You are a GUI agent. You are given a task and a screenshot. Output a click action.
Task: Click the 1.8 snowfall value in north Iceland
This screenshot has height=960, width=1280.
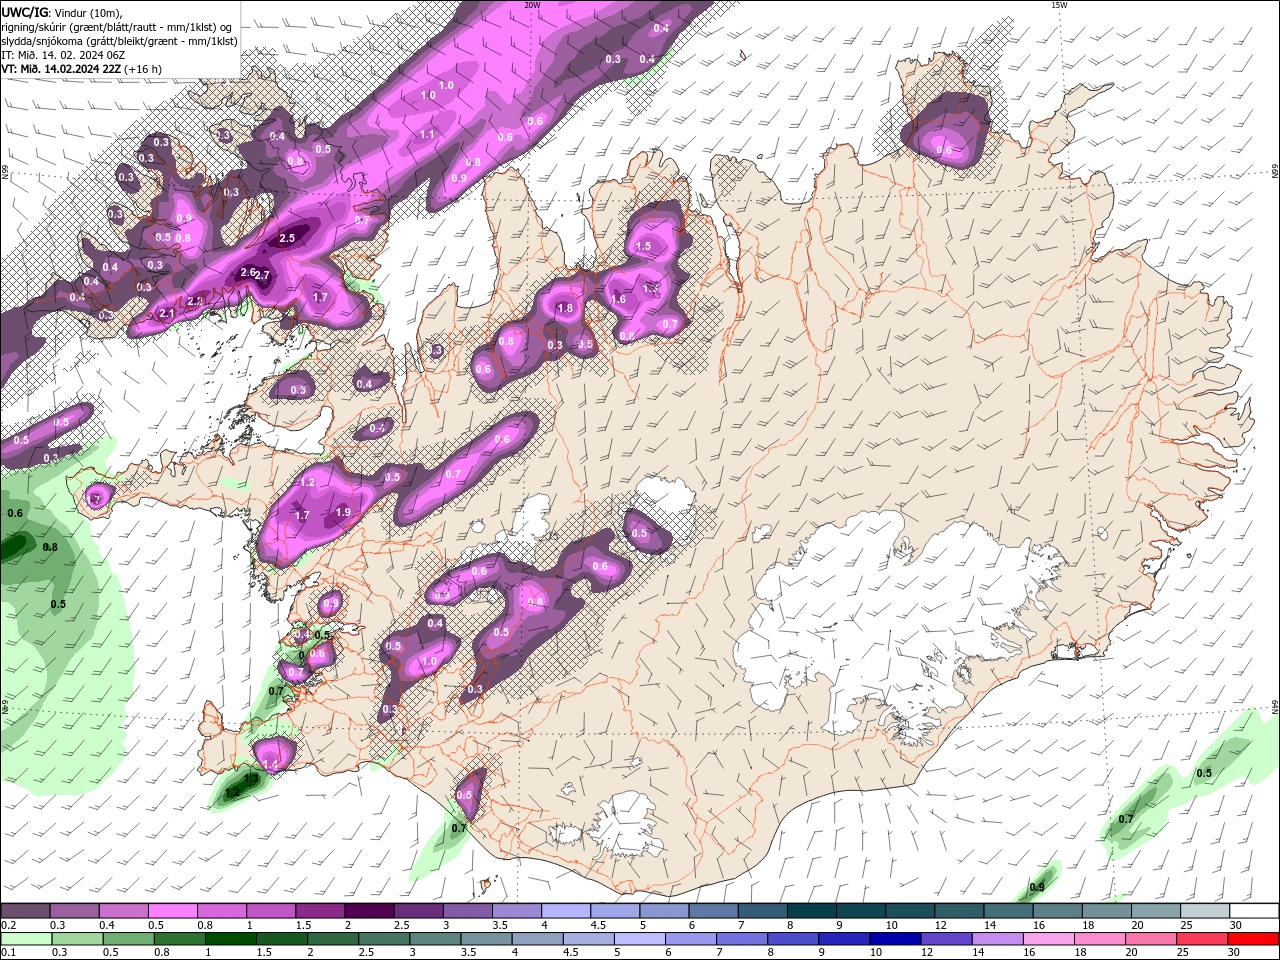click(x=565, y=308)
